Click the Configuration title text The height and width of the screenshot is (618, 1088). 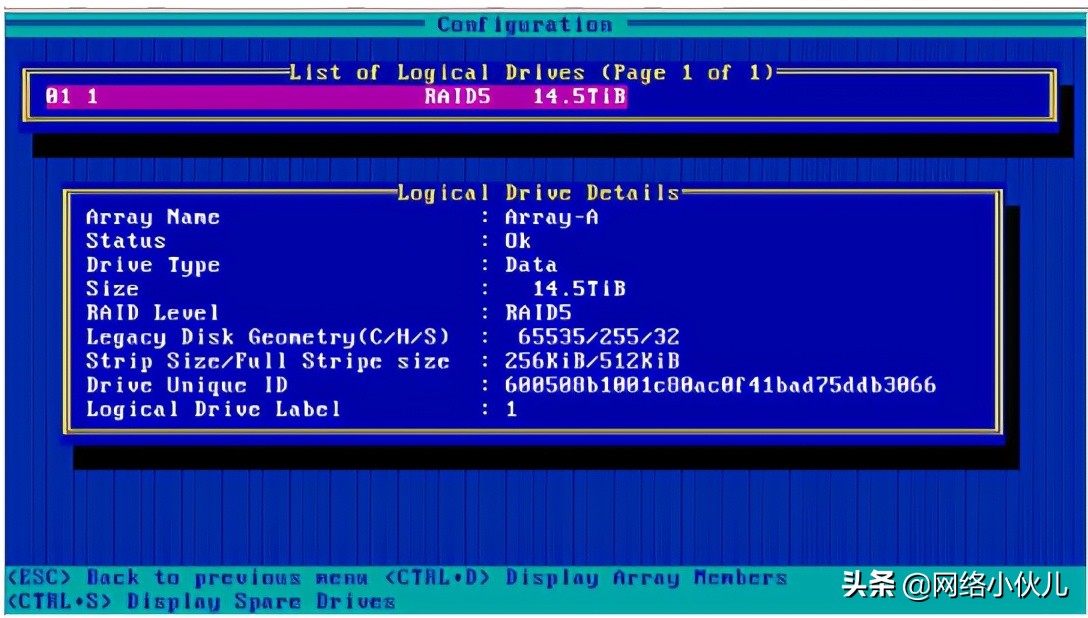[x=525, y=25]
